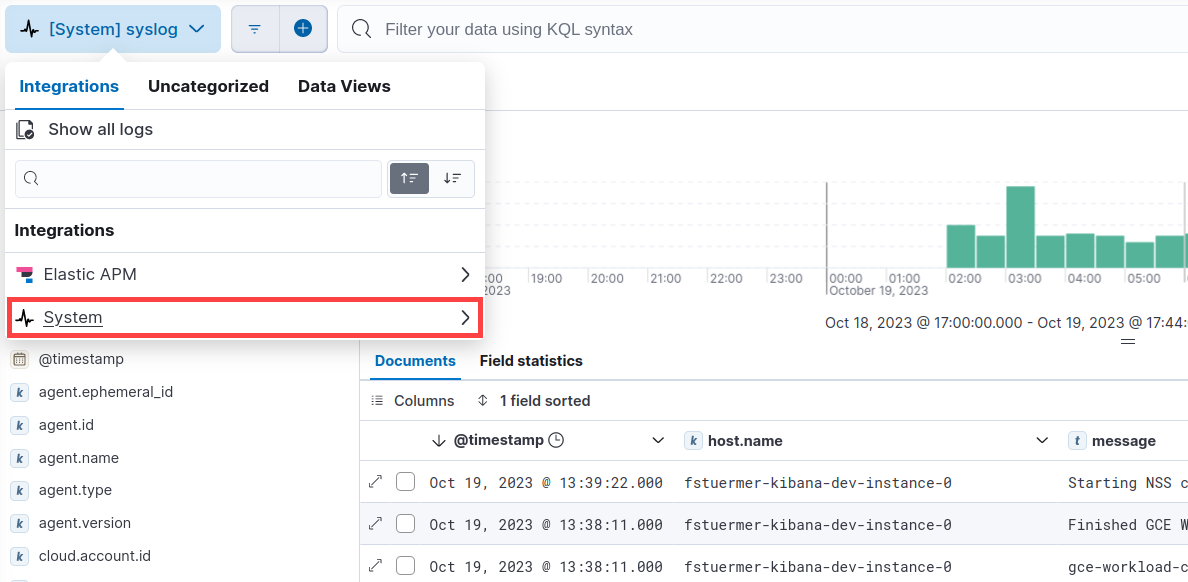Click the tallest histogram bar at 03:00
The image size is (1188, 582).
point(1020,226)
